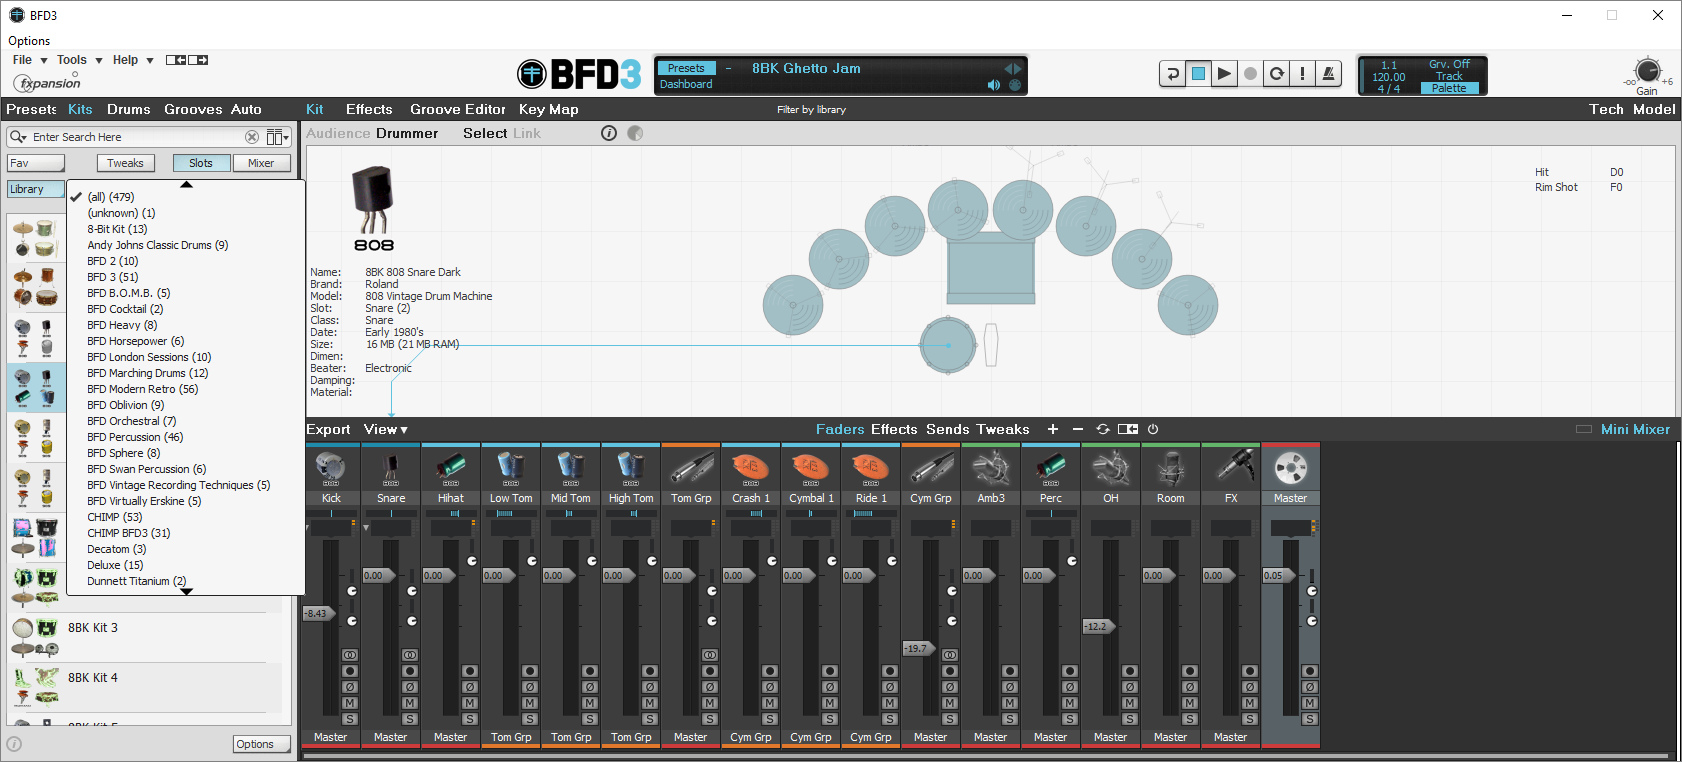Click the mixer power icon

point(1152,429)
